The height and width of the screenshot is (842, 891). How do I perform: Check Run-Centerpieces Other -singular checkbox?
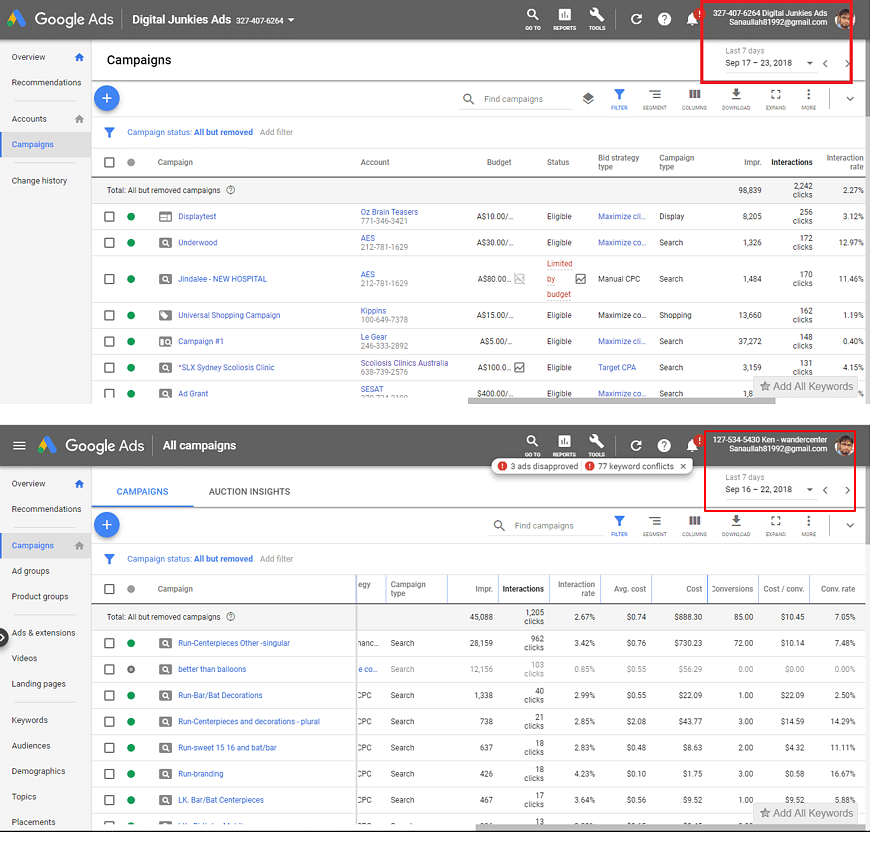pyautogui.click(x=109, y=643)
